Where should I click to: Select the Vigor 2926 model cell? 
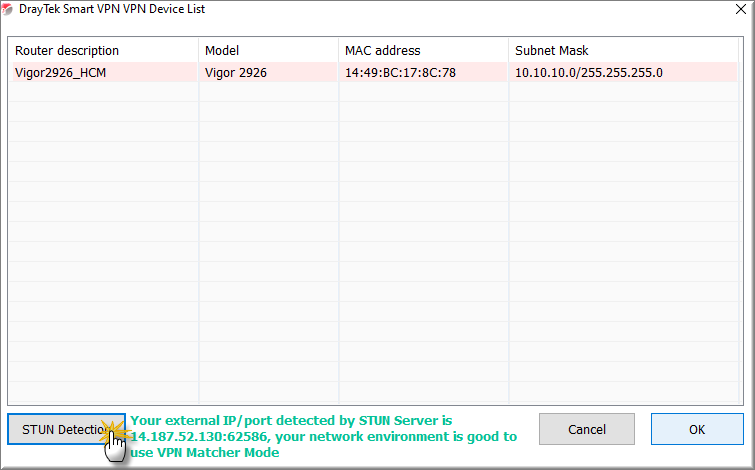pos(268,72)
